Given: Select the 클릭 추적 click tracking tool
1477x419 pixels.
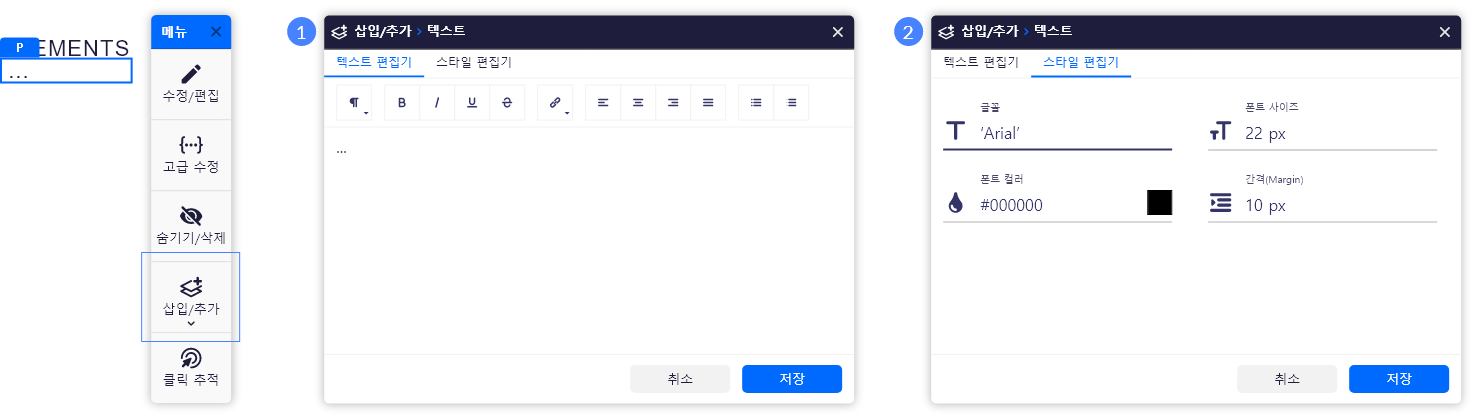Looking at the screenshot, I should (190, 368).
